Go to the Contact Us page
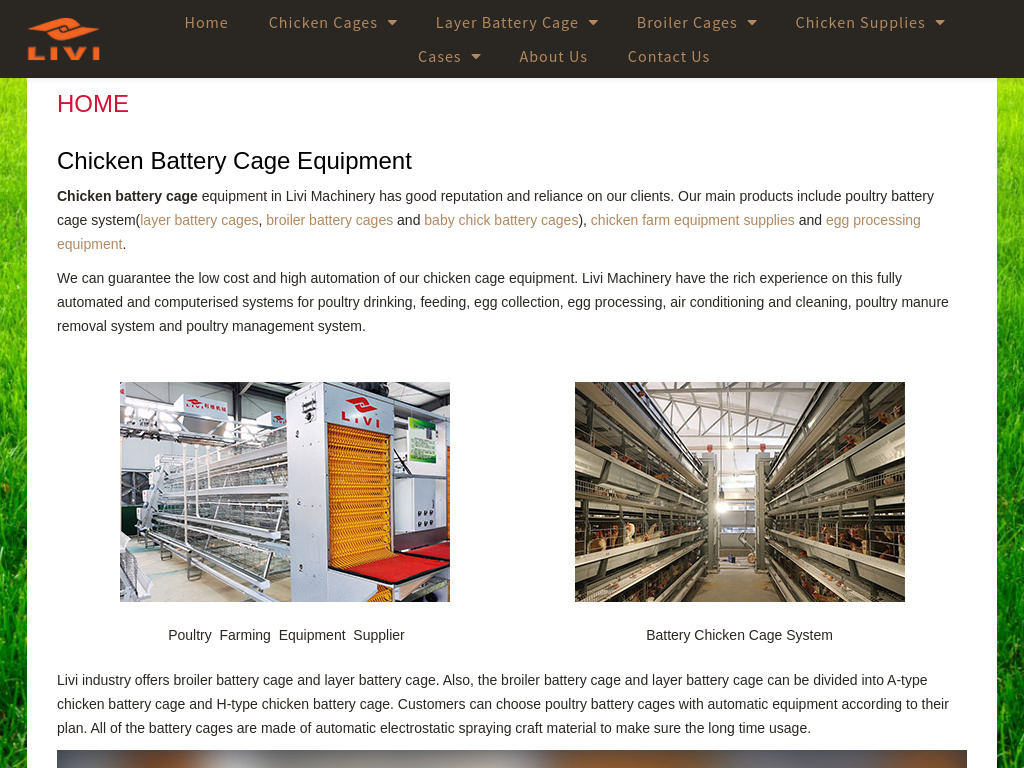This screenshot has height=768, width=1024. point(669,57)
